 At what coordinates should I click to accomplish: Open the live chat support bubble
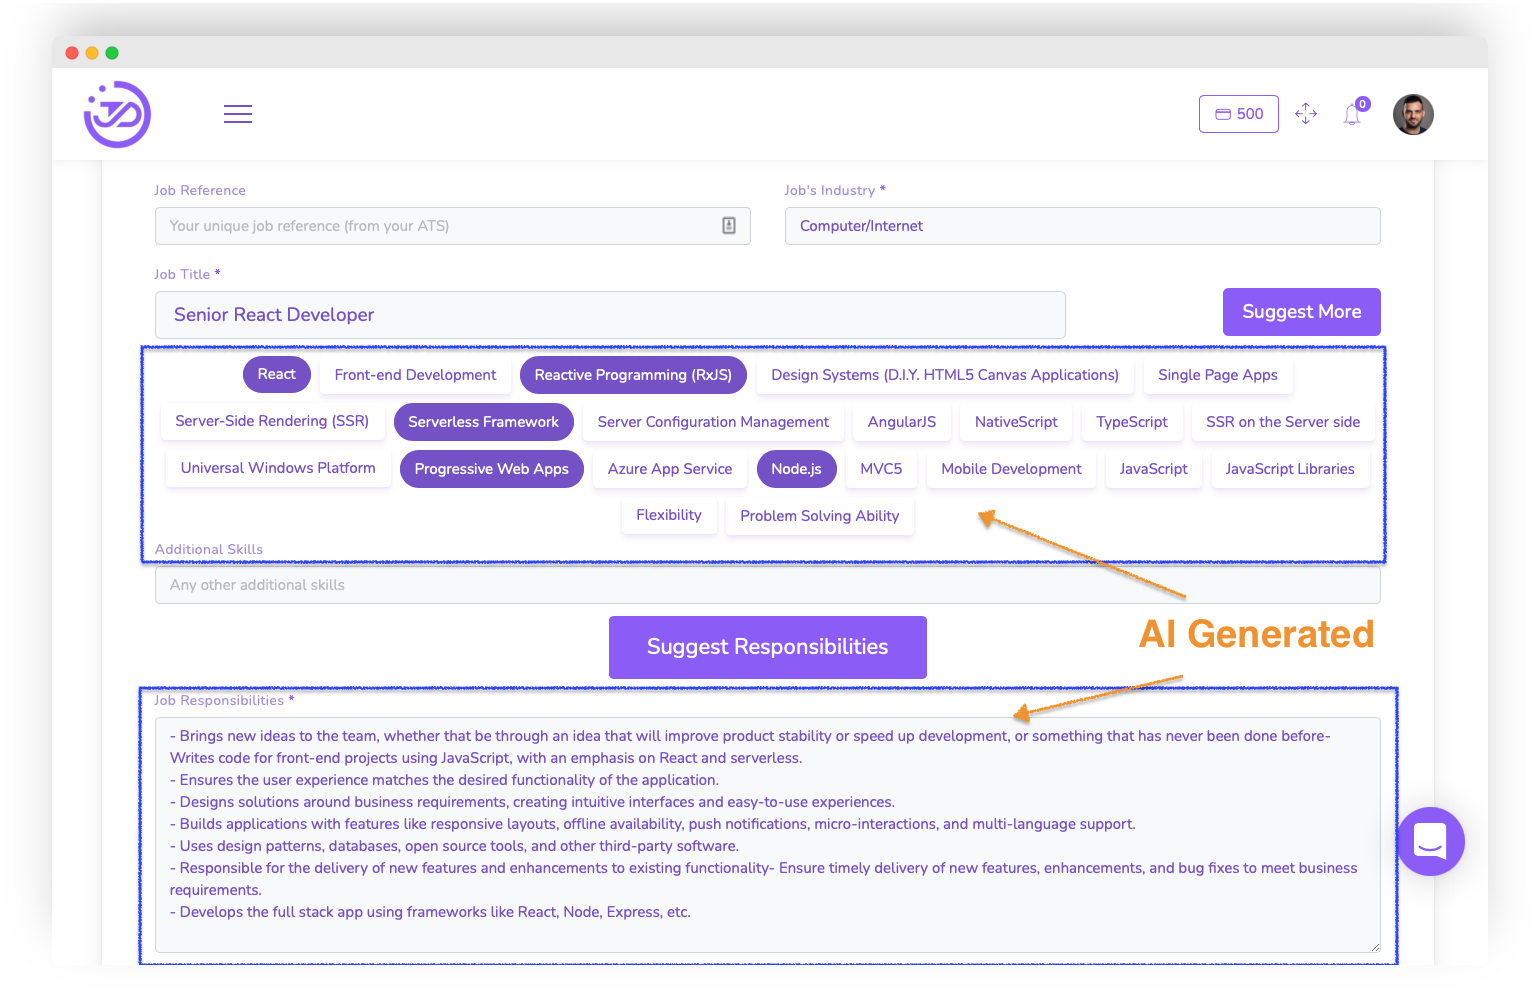click(x=1430, y=841)
